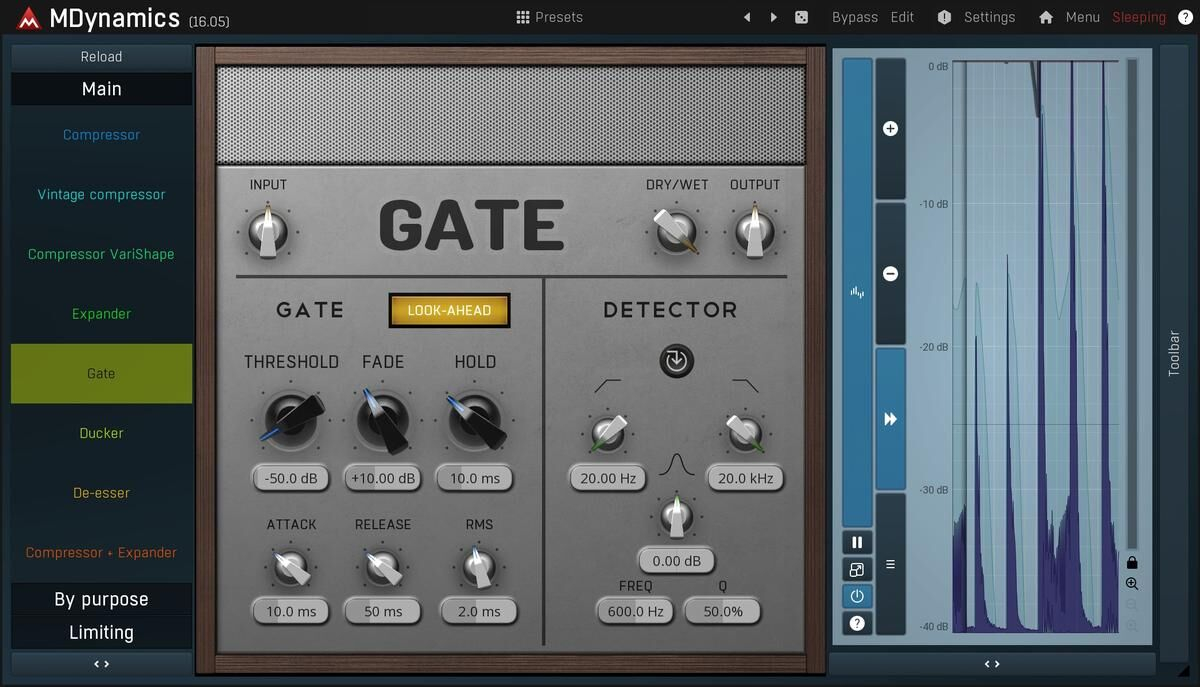Image resolution: width=1200 pixels, height=687 pixels.
Task: Expand the By purpose preset category
Action: pos(101,599)
